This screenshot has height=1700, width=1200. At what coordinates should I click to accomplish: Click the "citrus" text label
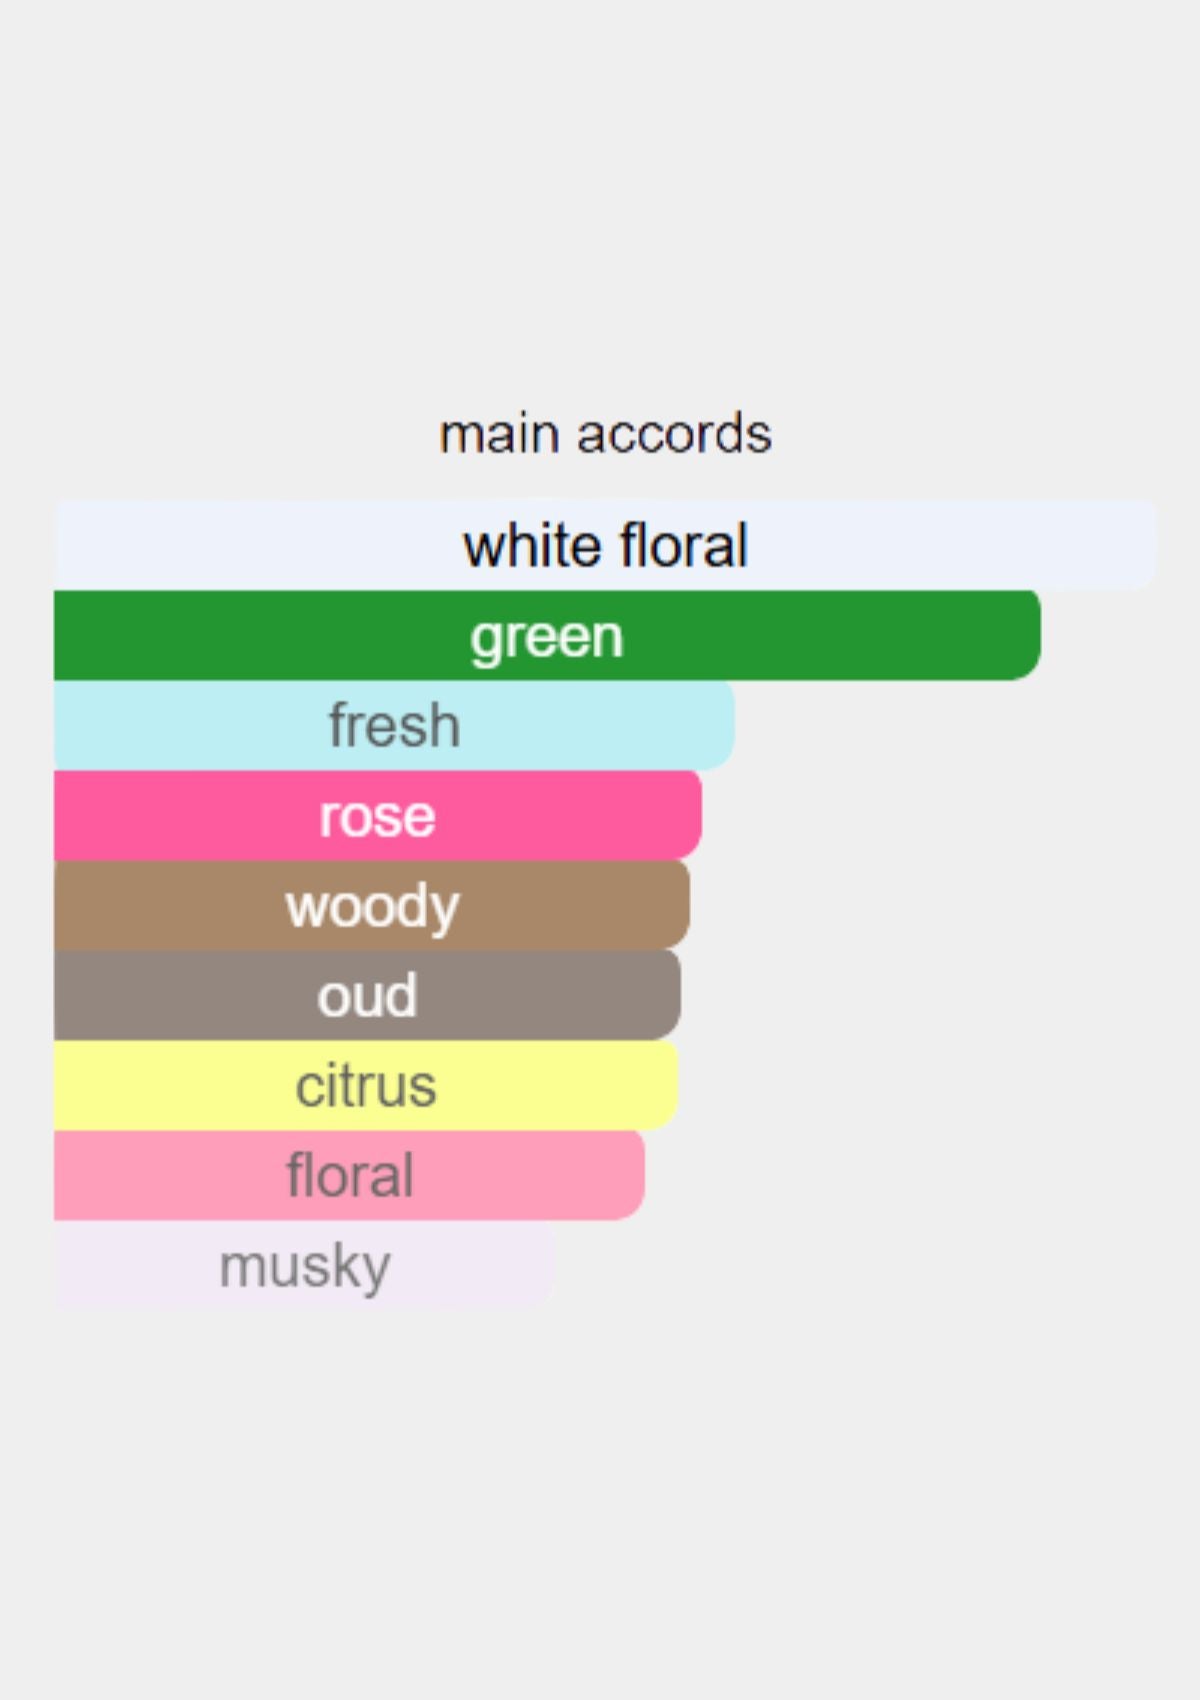pyautogui.click(x=366, y=1086)
